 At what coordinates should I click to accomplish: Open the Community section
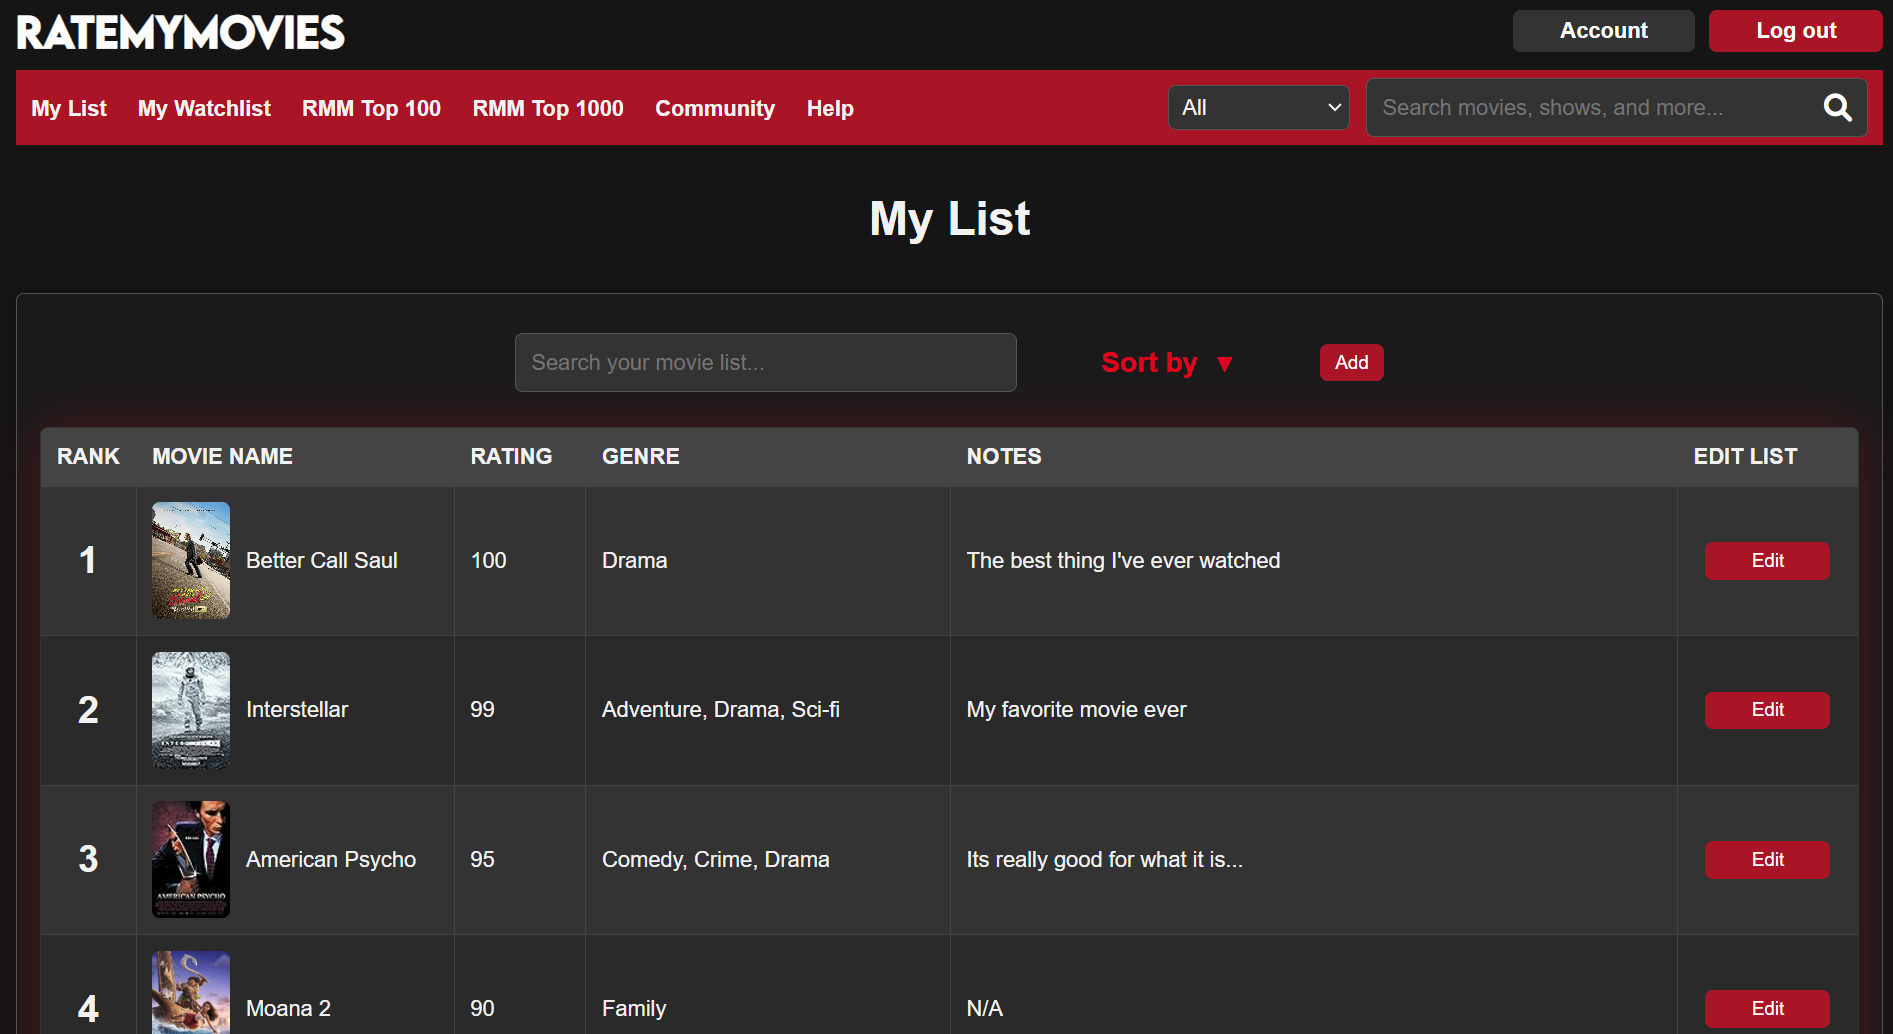715,109
